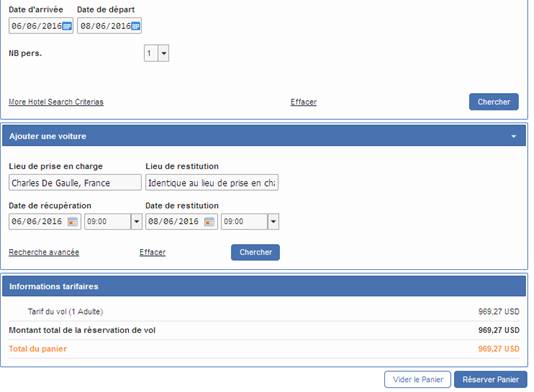Click Chercher button in car section
The image size is (534, 392).
pyautogui.click(x=255, y=252)
